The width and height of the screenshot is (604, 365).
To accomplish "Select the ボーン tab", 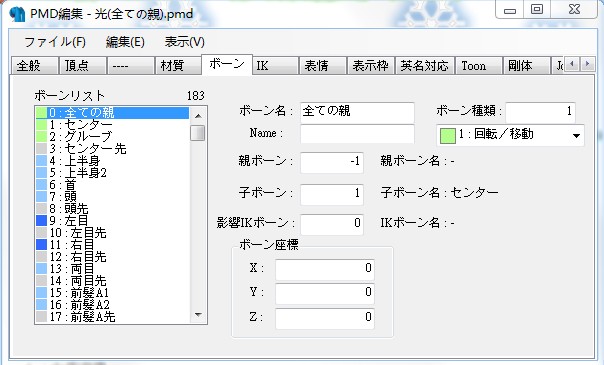I will (227, 64).
